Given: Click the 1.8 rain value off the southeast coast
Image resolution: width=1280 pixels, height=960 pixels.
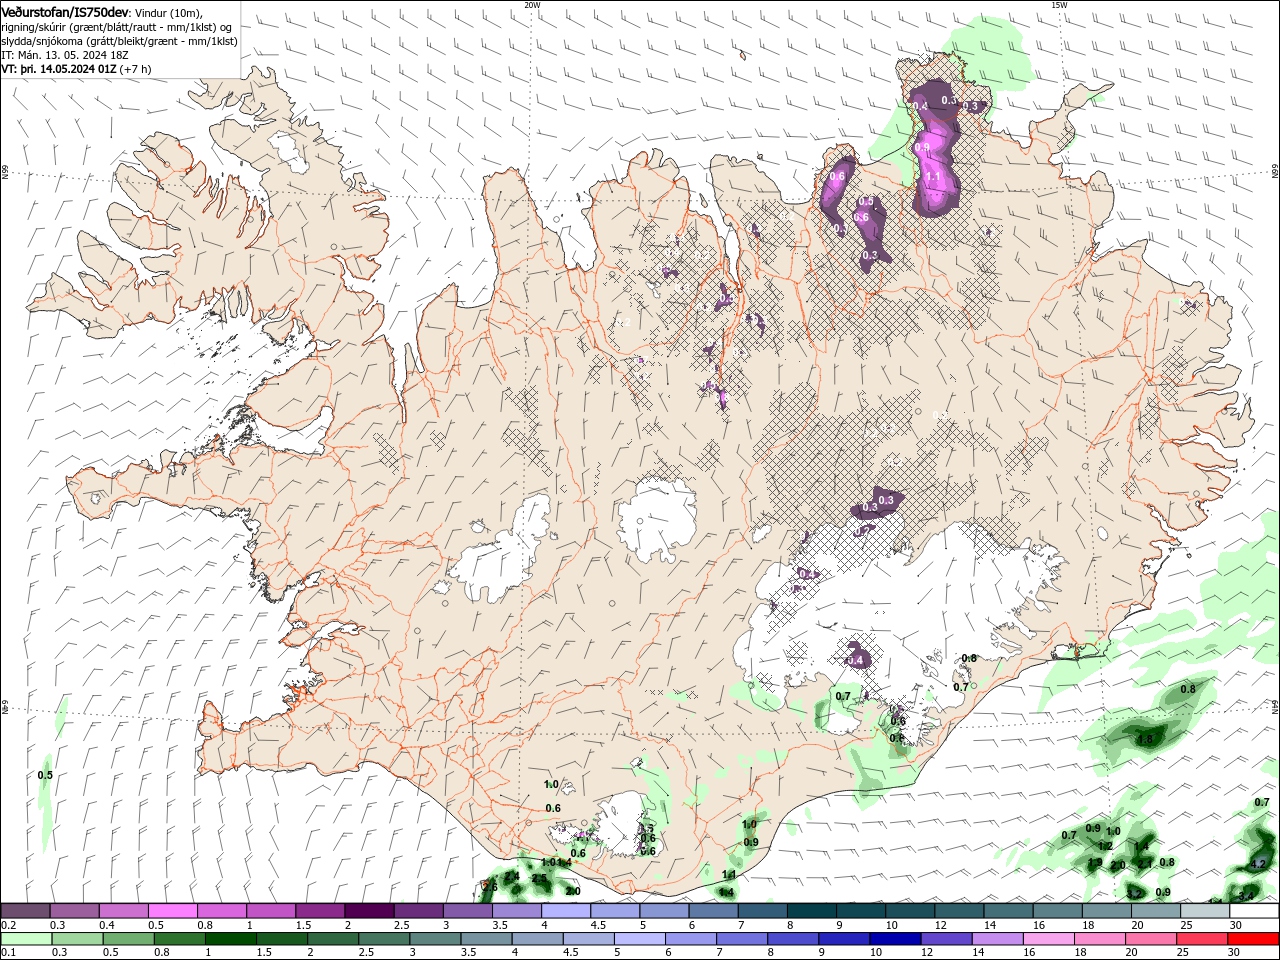Looking at the screenshot, I should pos(1146,739).
